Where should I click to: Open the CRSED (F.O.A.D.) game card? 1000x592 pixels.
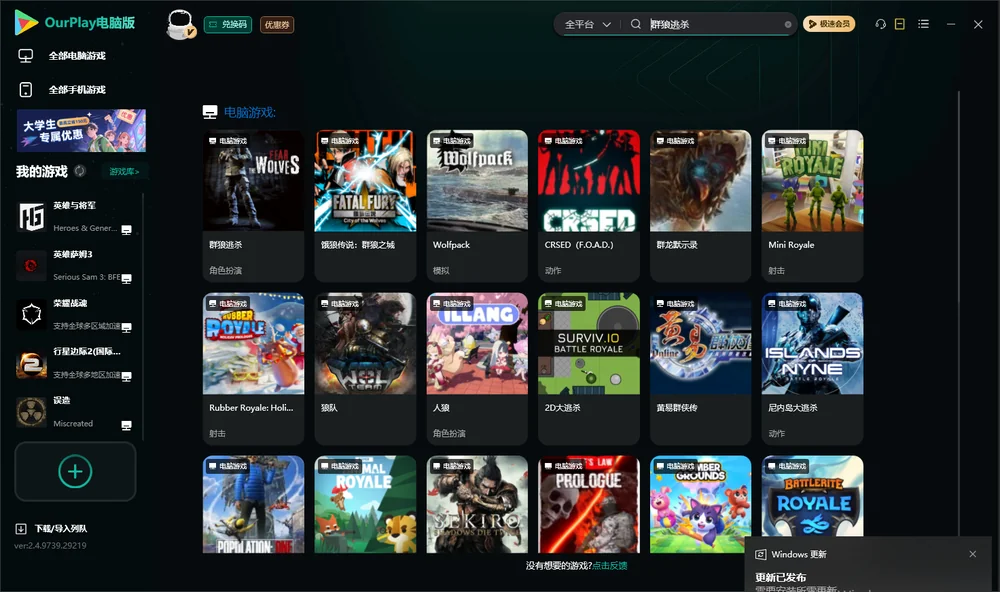pos(589,205)
